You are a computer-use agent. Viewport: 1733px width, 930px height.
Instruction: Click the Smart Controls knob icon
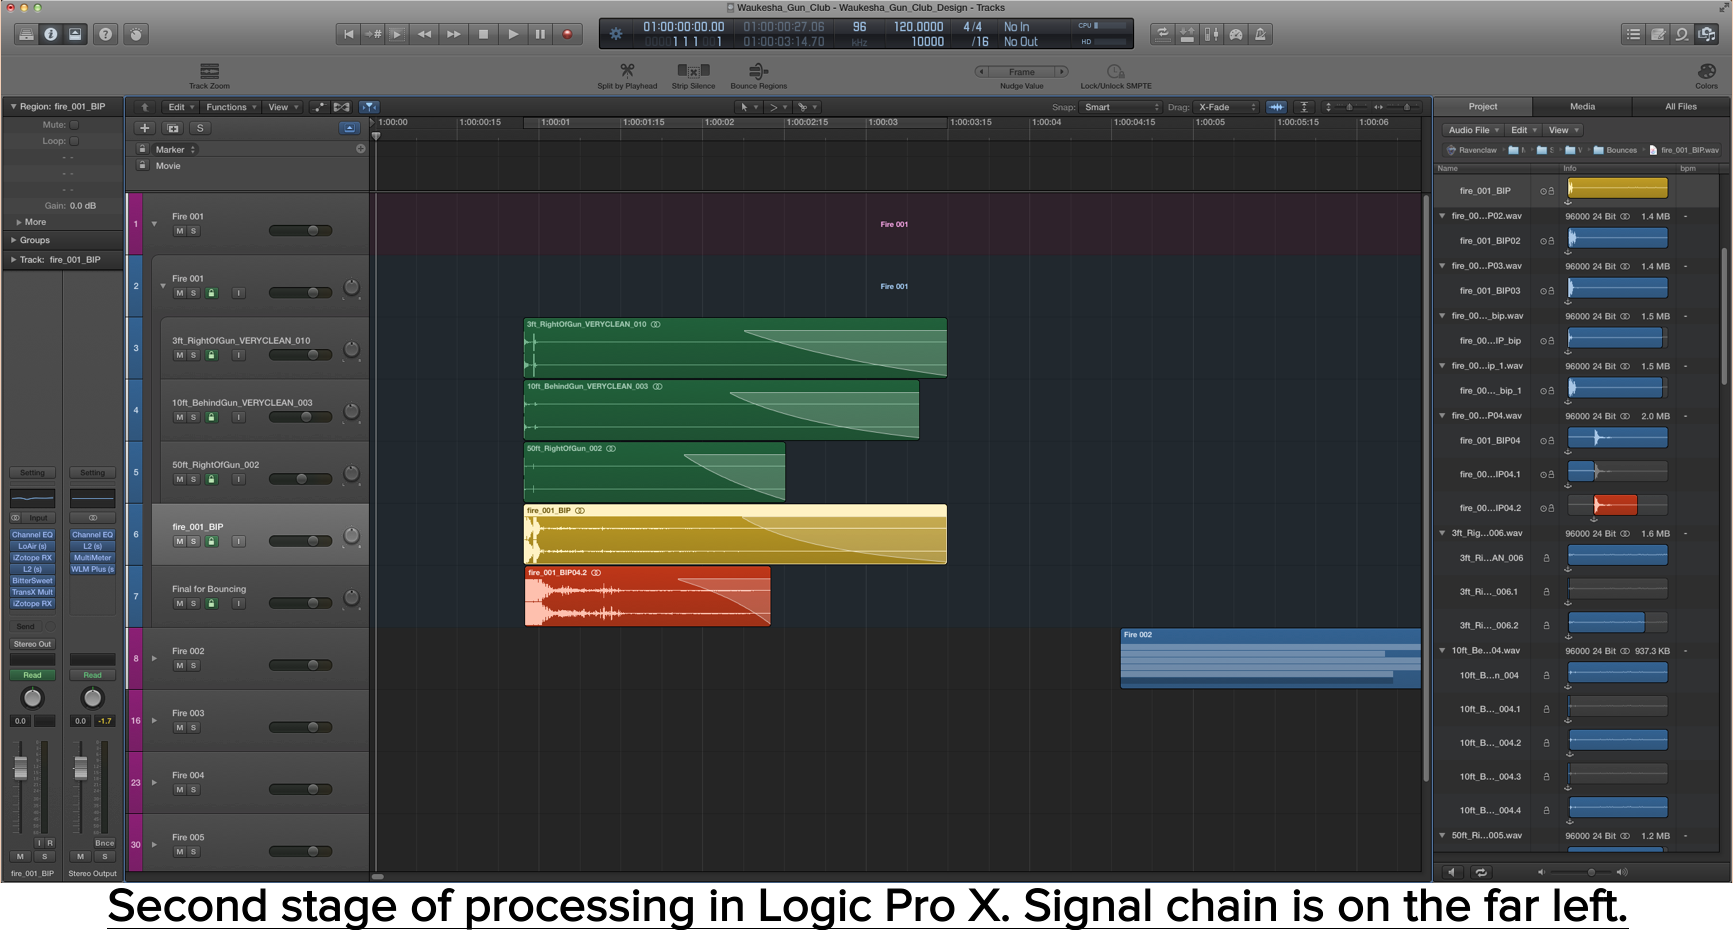(x=137, y=34)
